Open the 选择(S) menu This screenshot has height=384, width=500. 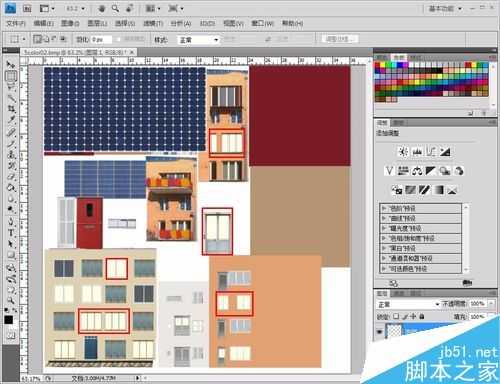[125, 23]
